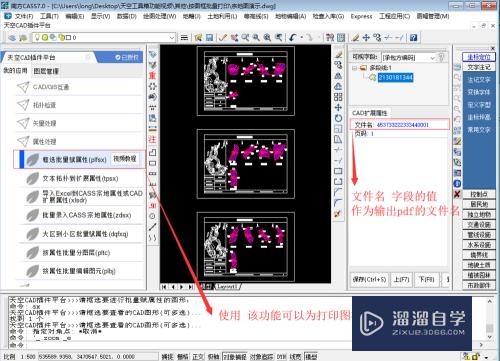Click the Save floppy-disk toolbar icon
Screen dimensions: 500x361
(x=209, y=38)
